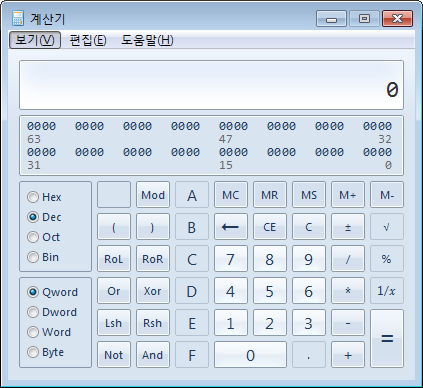Click the hex digit F key
Image resolution: width=423 pixels, height=388 pixels.
pos(192,355)
